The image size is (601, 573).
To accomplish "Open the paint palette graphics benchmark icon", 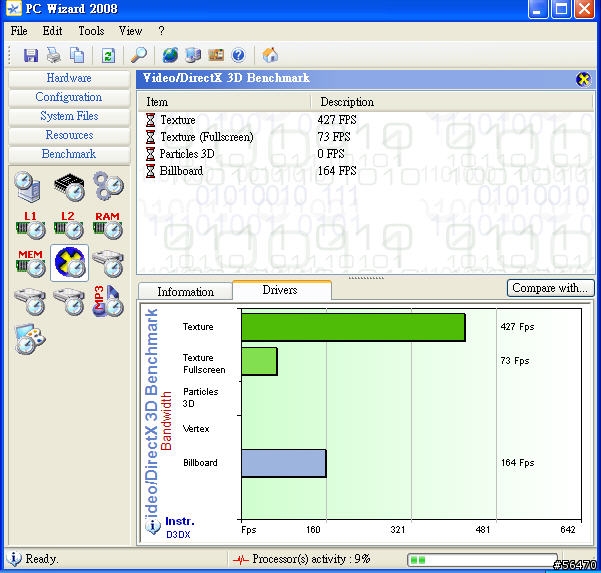I will [30, 339].
